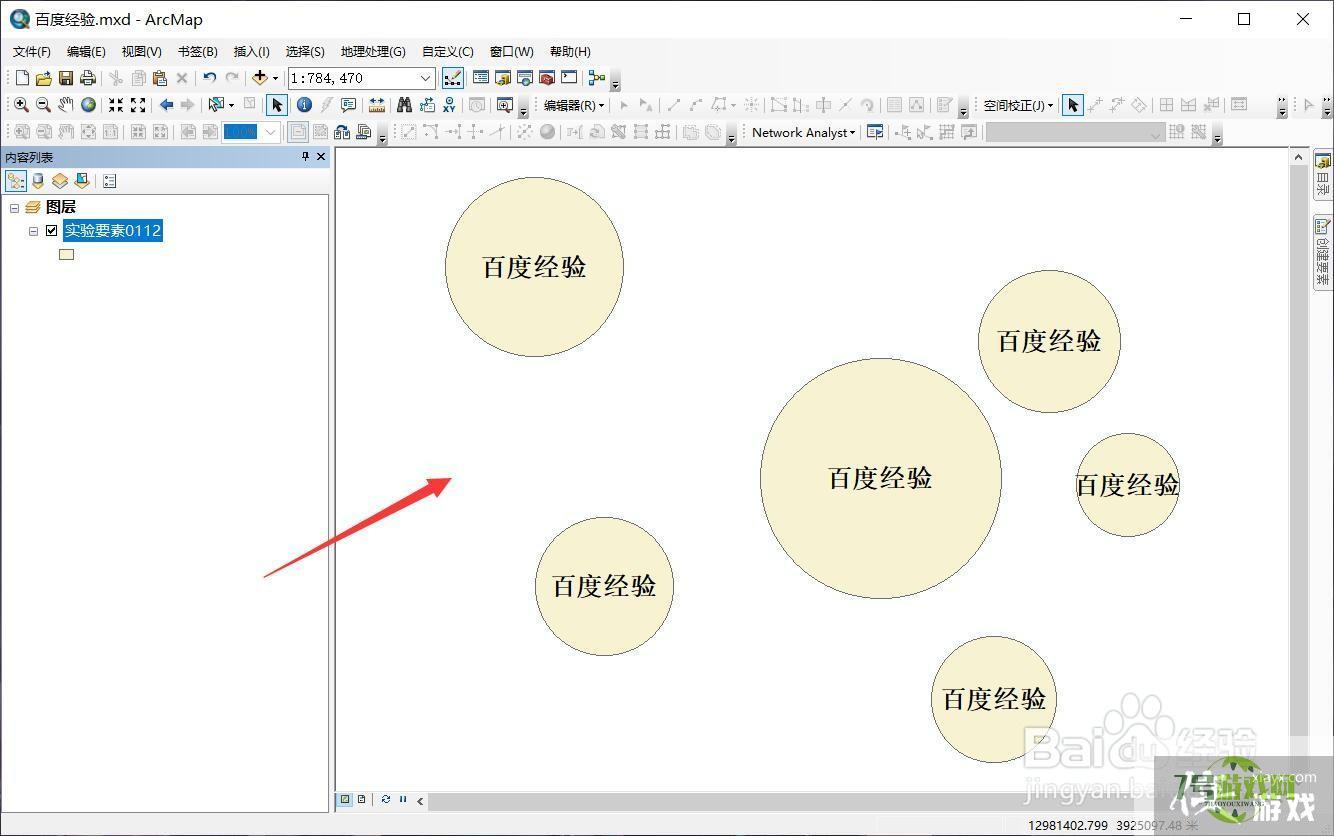The image size is (1334, 836).
Task: Open the layout zoom percent dropdown
Action: click(x=270, y=132)
